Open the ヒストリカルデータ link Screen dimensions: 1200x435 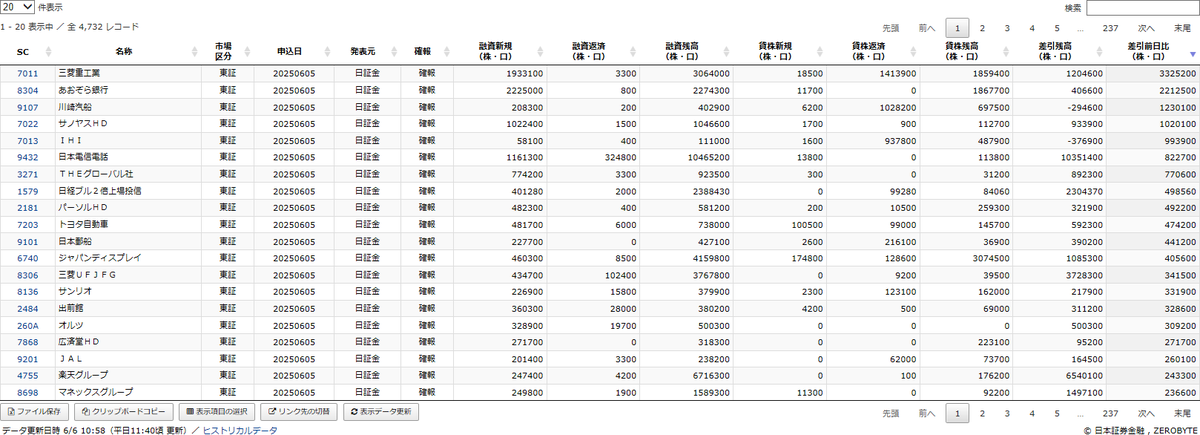[240, 429]
